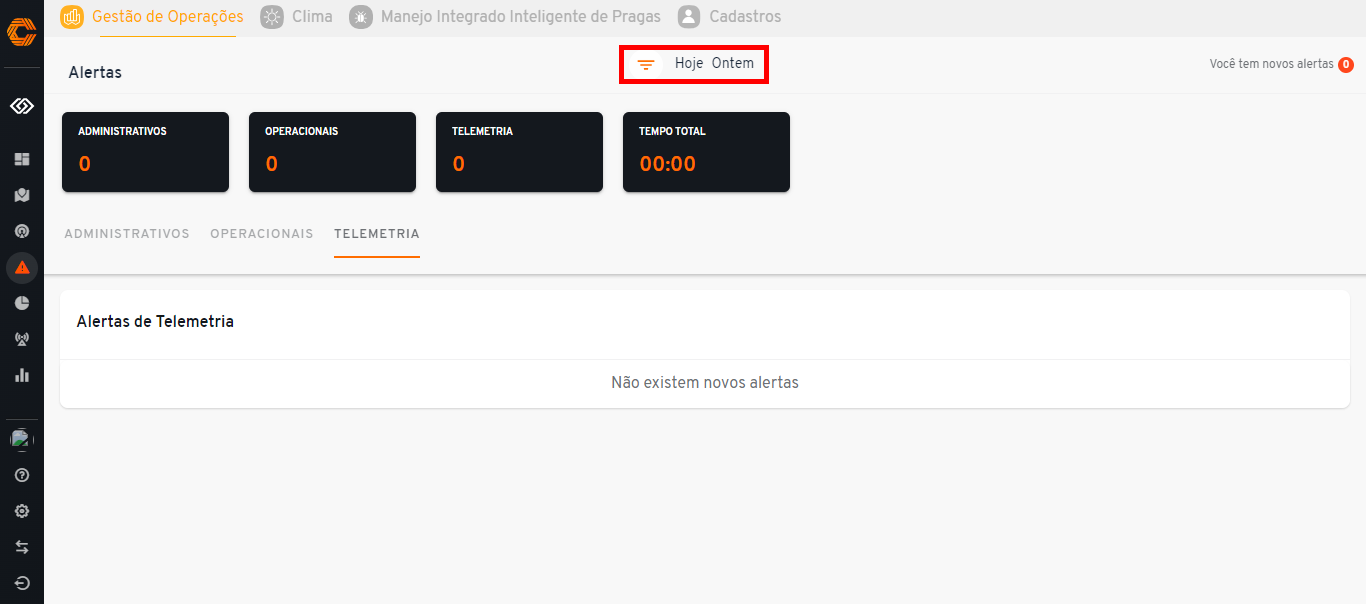Open the dashboard grid icon in sidebar
Screen dimensions: 1366x604
pos(22,159)
